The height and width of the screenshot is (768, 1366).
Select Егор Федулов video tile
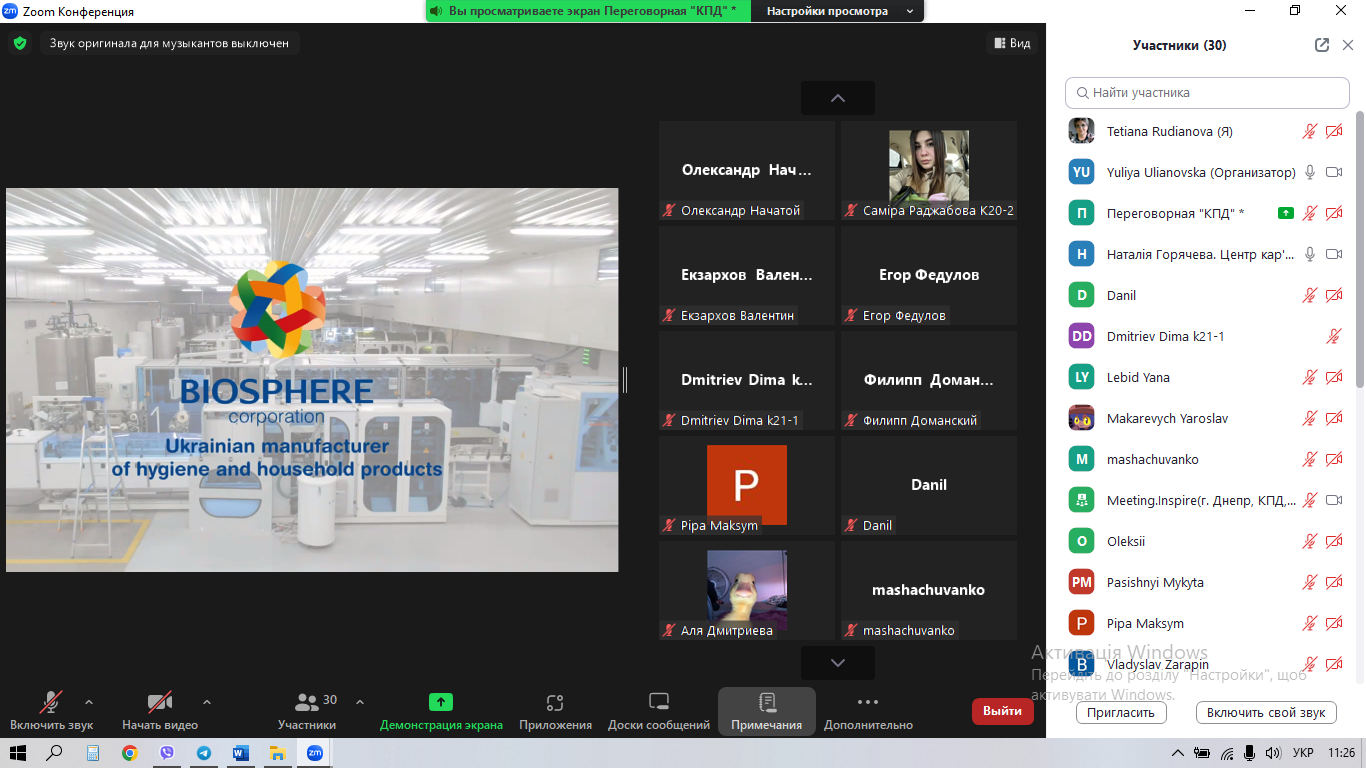tap(929, 276)
